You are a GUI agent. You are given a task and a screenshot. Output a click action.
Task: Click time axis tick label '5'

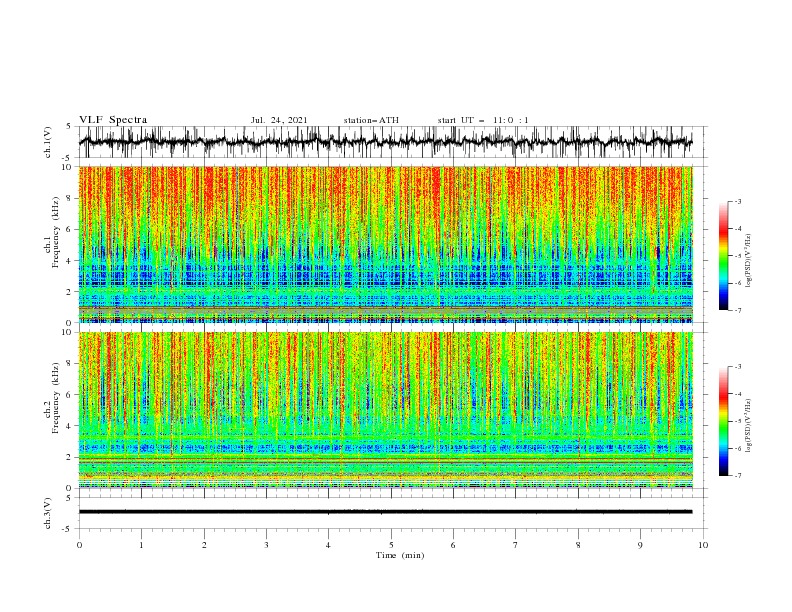pos(391,545)
